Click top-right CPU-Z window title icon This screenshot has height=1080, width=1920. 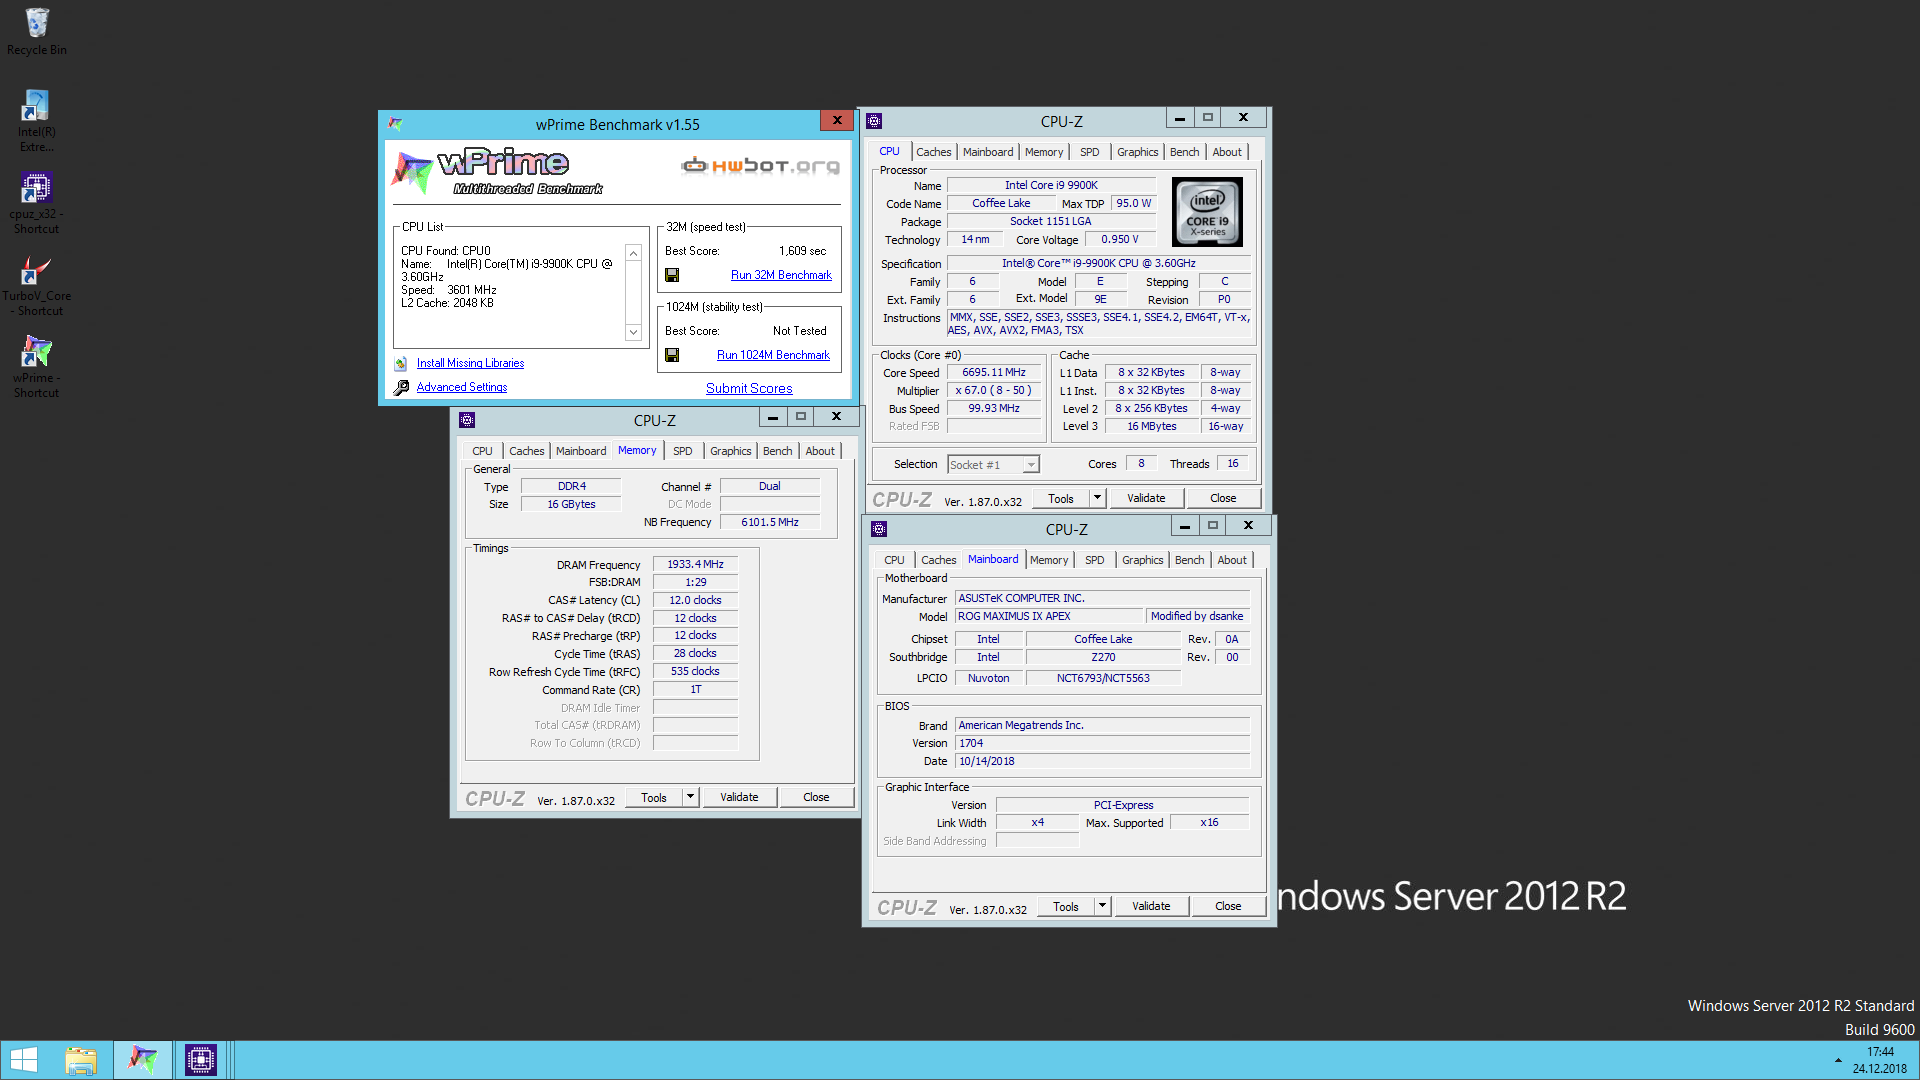(874, 121)
